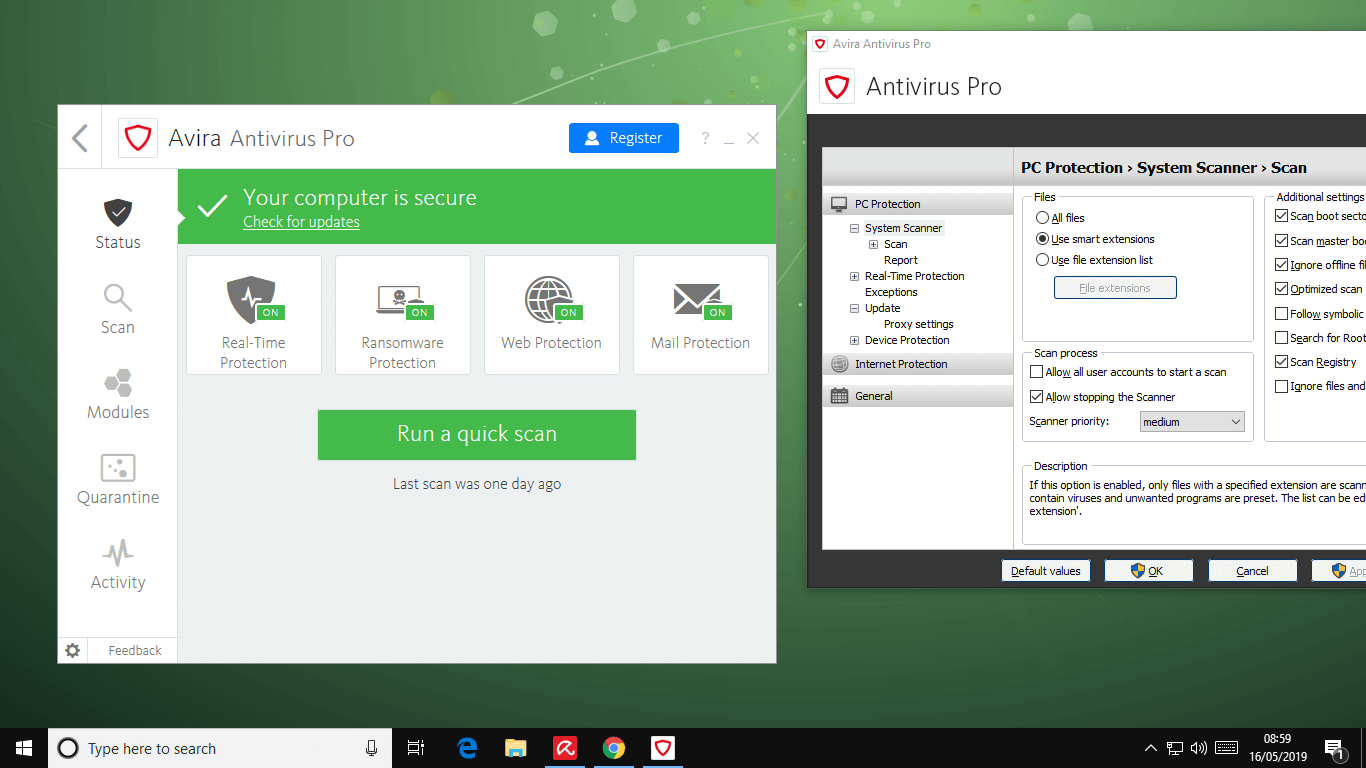The image size is (1366, 768).
Task: Open settings gear at sidebar bottom
Action: point(72,650)
